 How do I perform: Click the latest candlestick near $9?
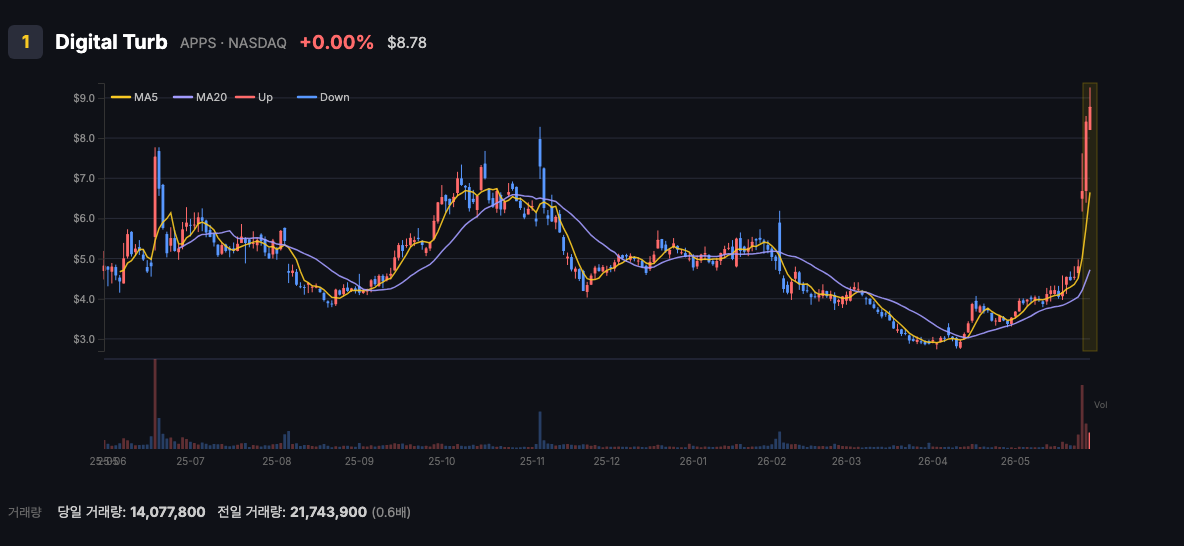pos(1090,110)
